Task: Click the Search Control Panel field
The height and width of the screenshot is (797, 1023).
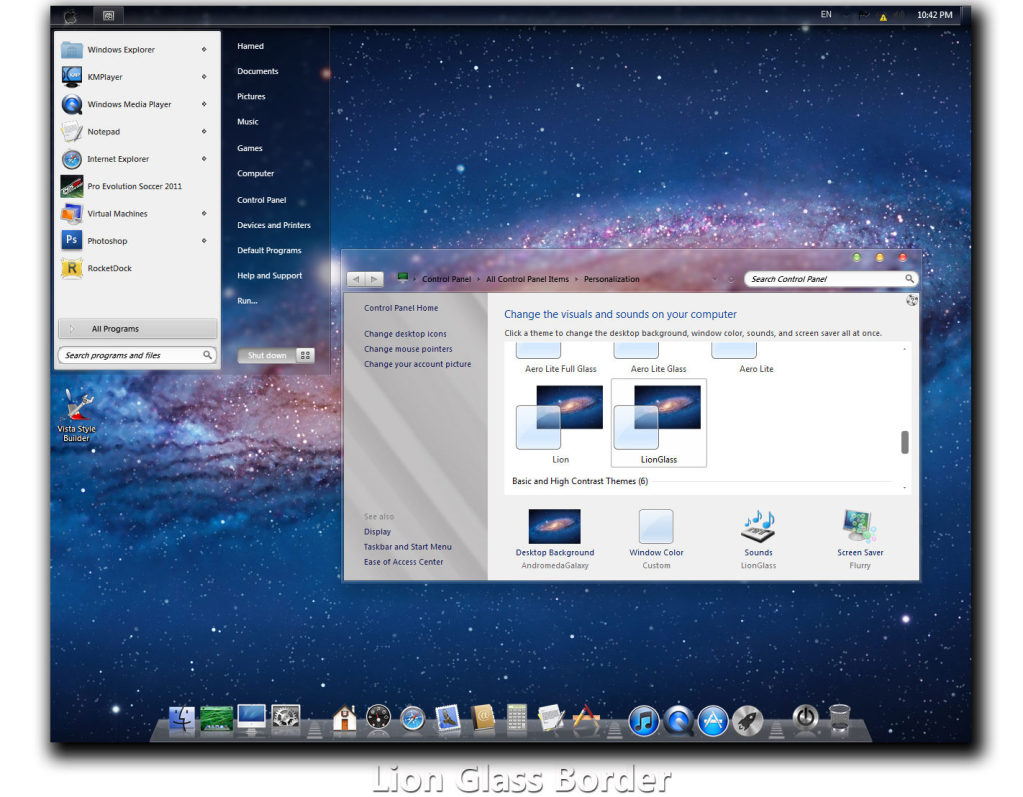Action: 831,278
